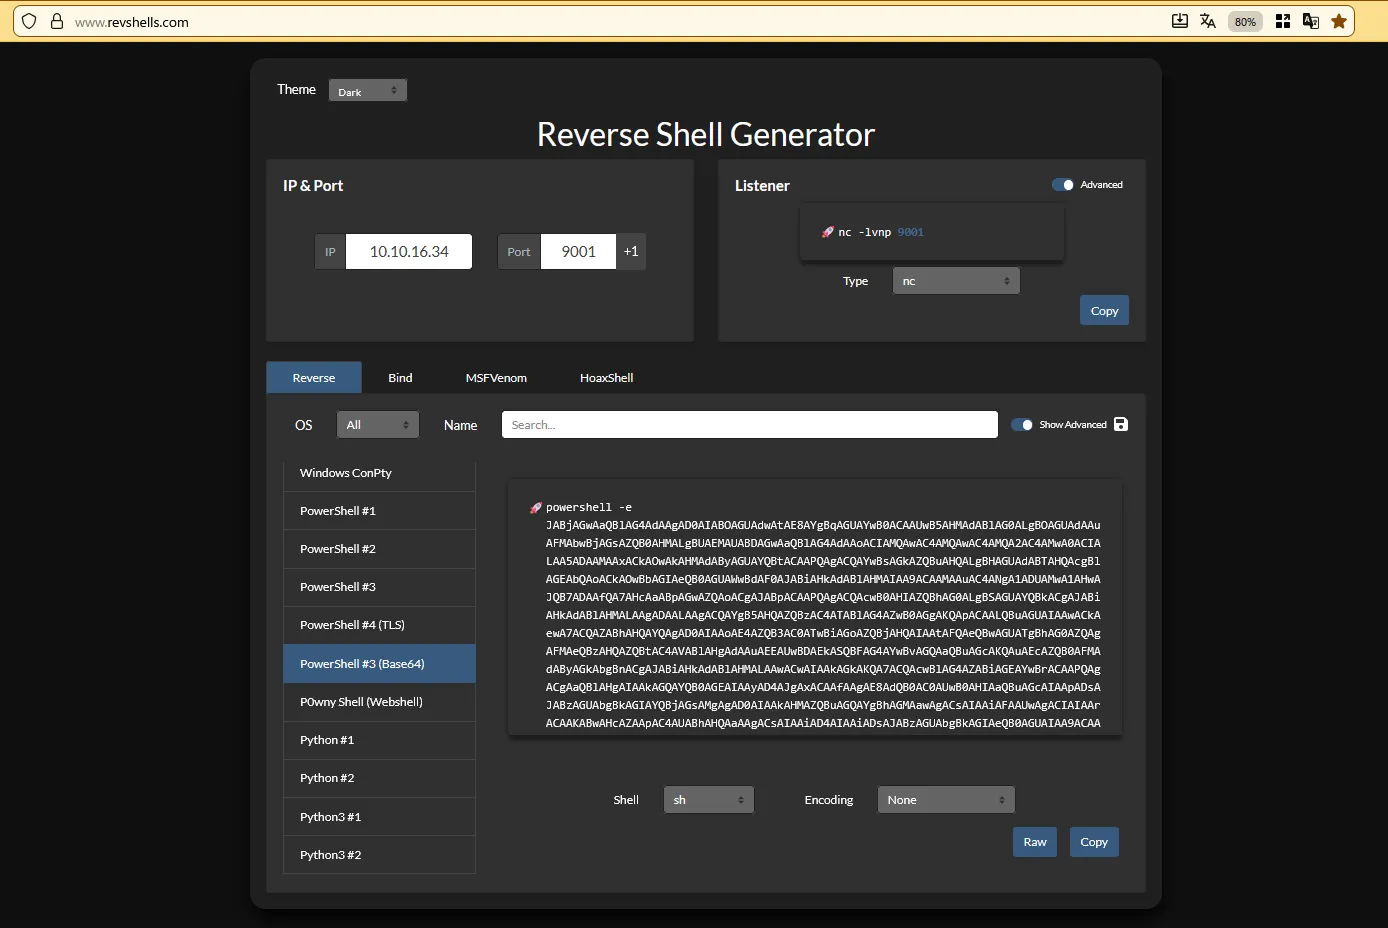The width and height of the screenshot is (1388, 928).
Task: Select P0wny Shell (Webshell) entry
Action: point(379,702)
